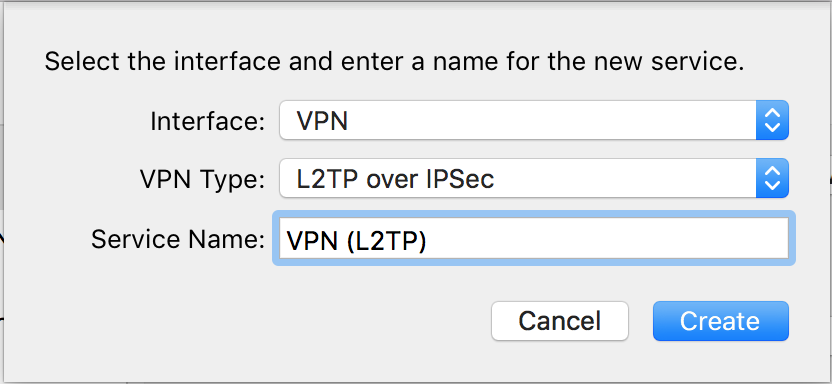Viewport: 832px width, 384px height.
Task: Click the Create button
Action: click(721, 321)
